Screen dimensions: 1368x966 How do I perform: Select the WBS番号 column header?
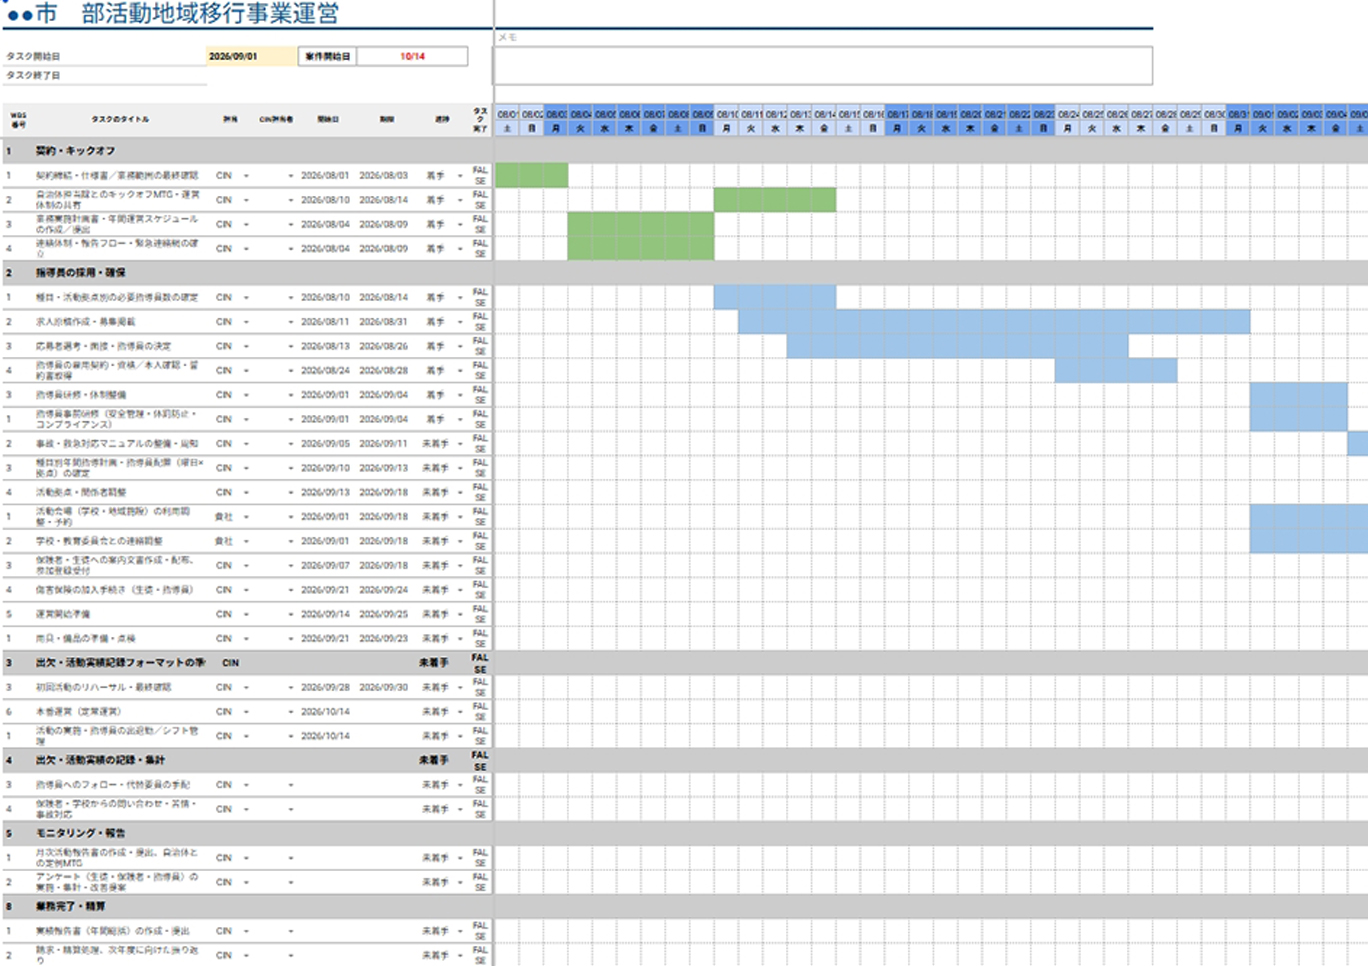click(18, 119)
